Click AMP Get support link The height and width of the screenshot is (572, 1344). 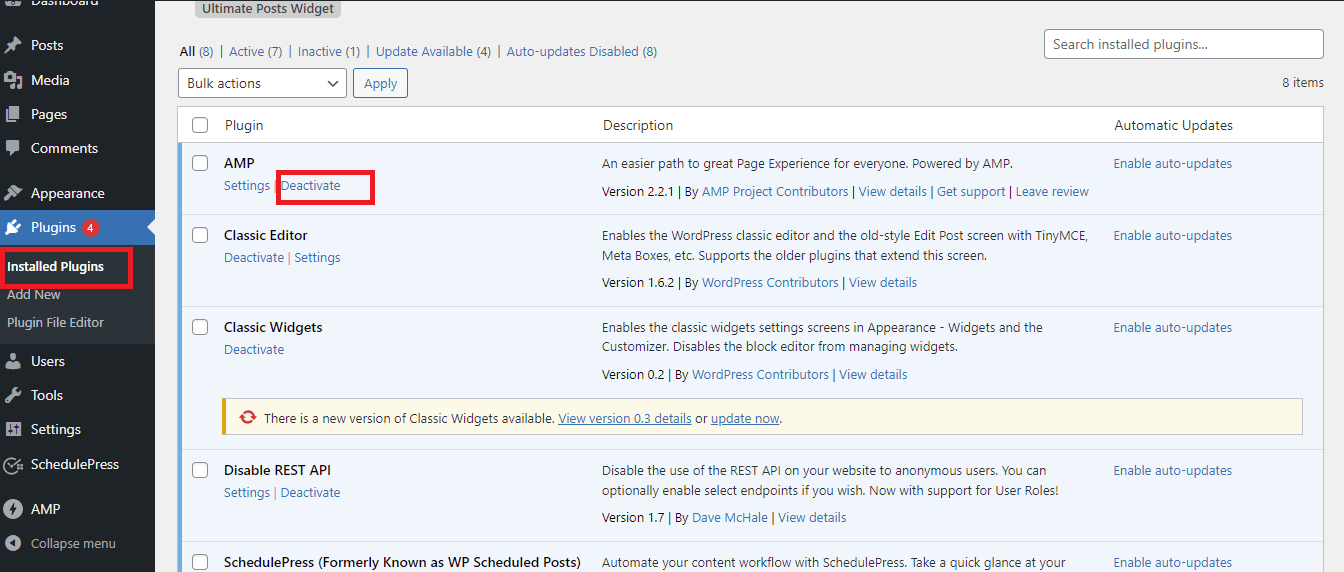[971, 192]
